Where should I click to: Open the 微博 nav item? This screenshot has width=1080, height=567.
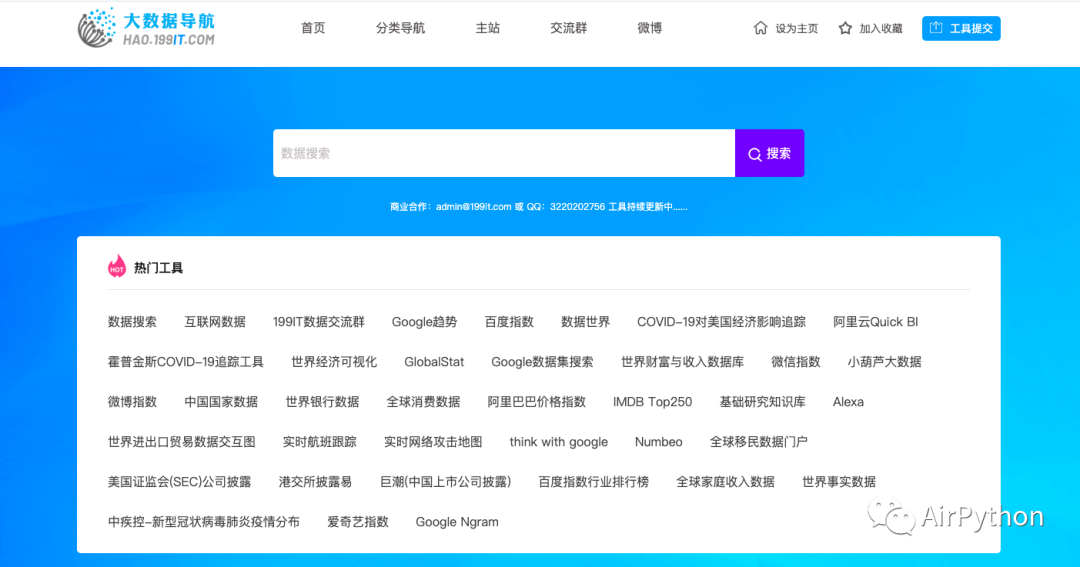650,28
